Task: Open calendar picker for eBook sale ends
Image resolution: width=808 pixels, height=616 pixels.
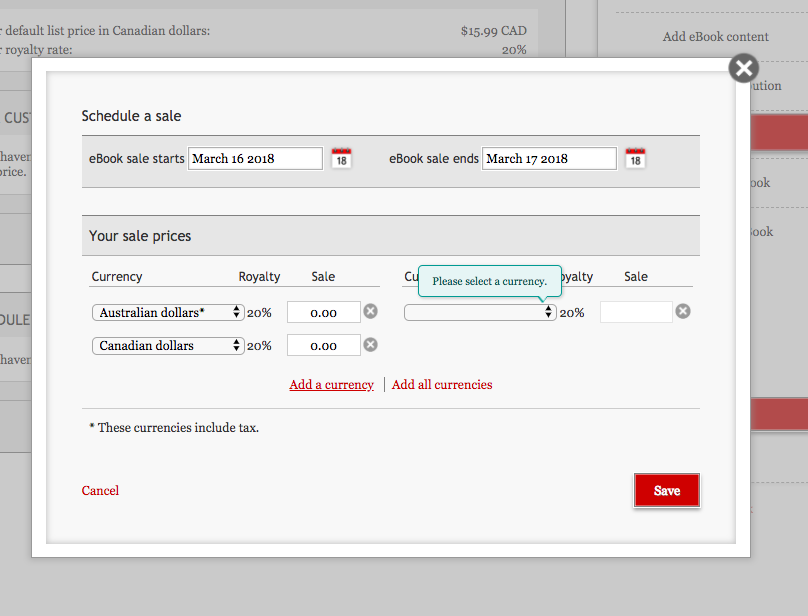Action: point(635,158)
